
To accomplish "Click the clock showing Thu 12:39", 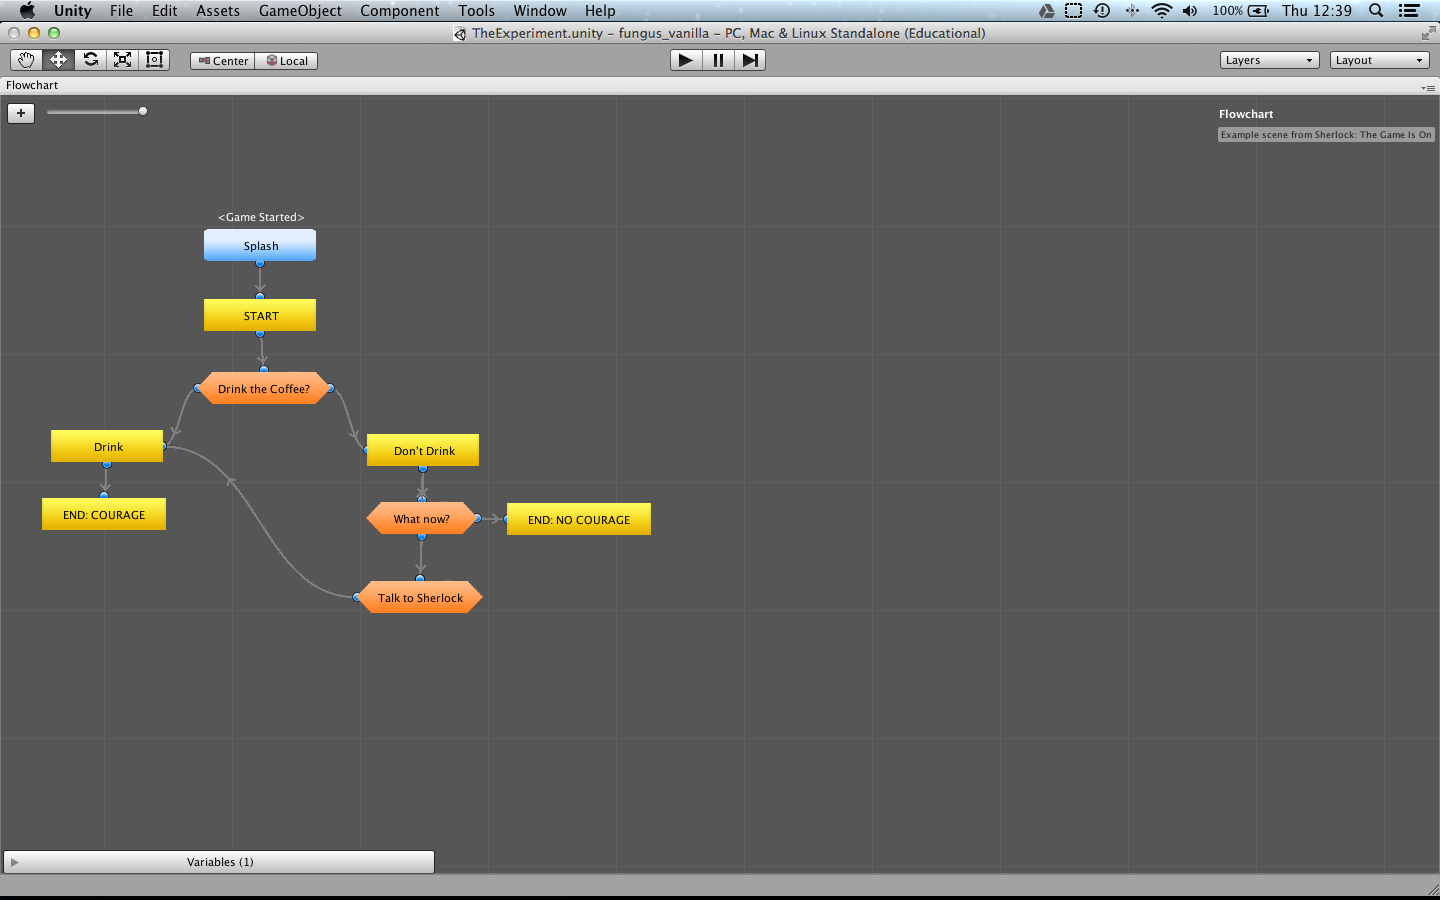I will point(1317,11).
